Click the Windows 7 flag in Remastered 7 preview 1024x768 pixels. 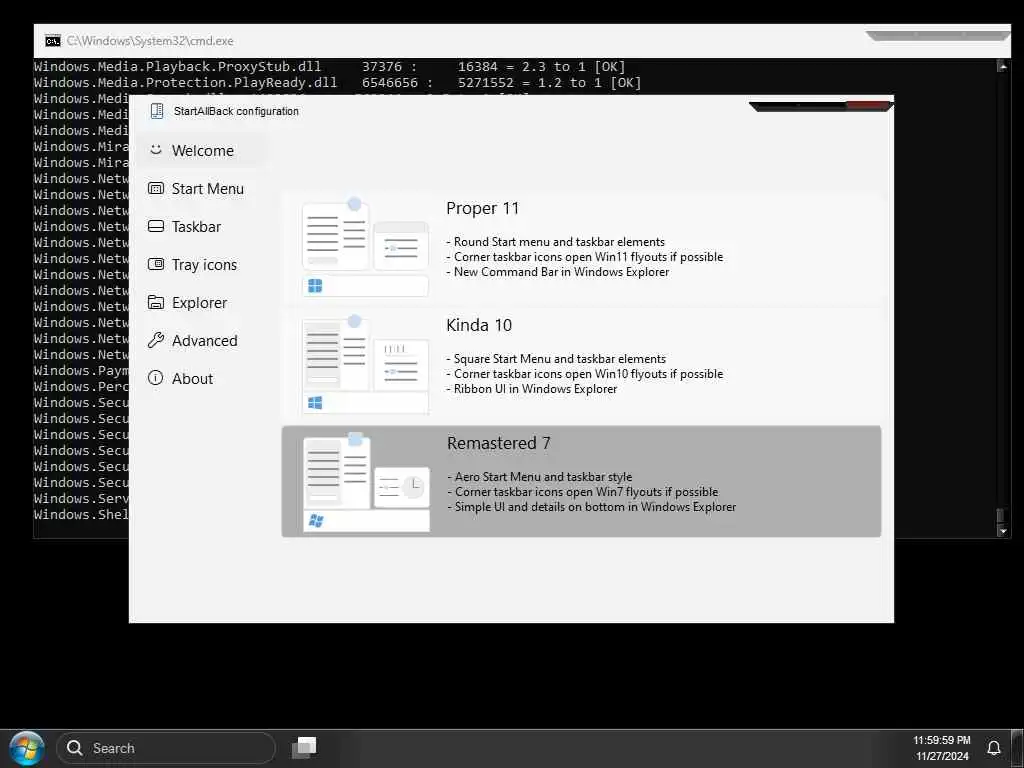click(316, 520)
